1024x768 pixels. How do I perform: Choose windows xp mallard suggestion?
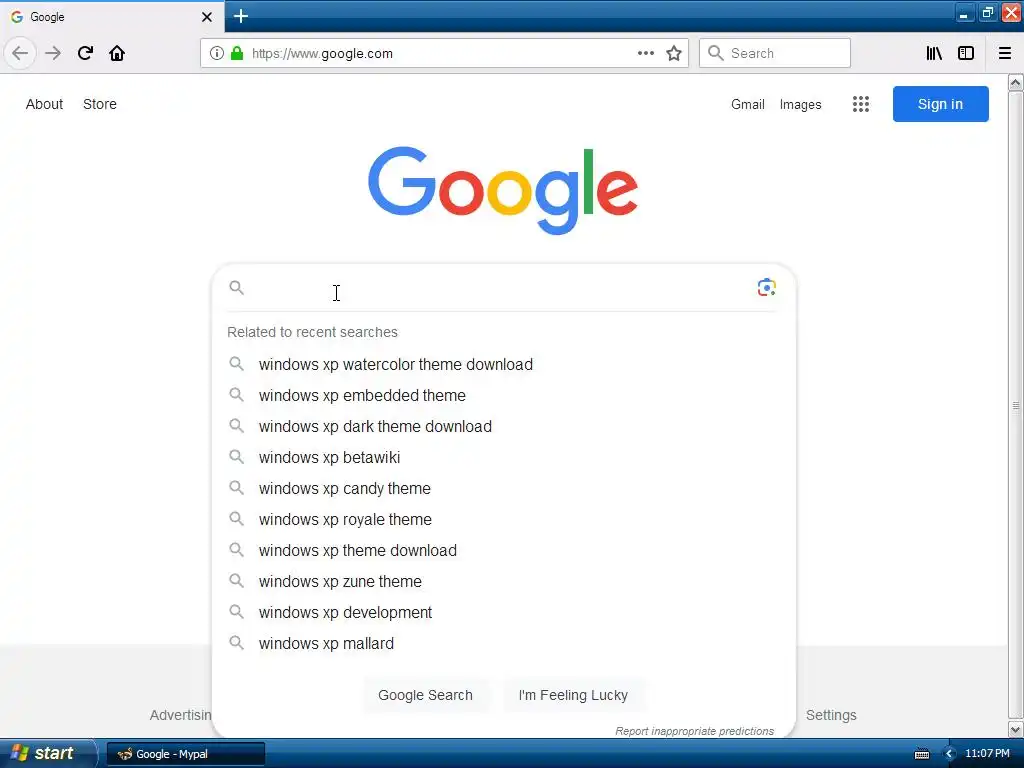[x=504, y=643]
